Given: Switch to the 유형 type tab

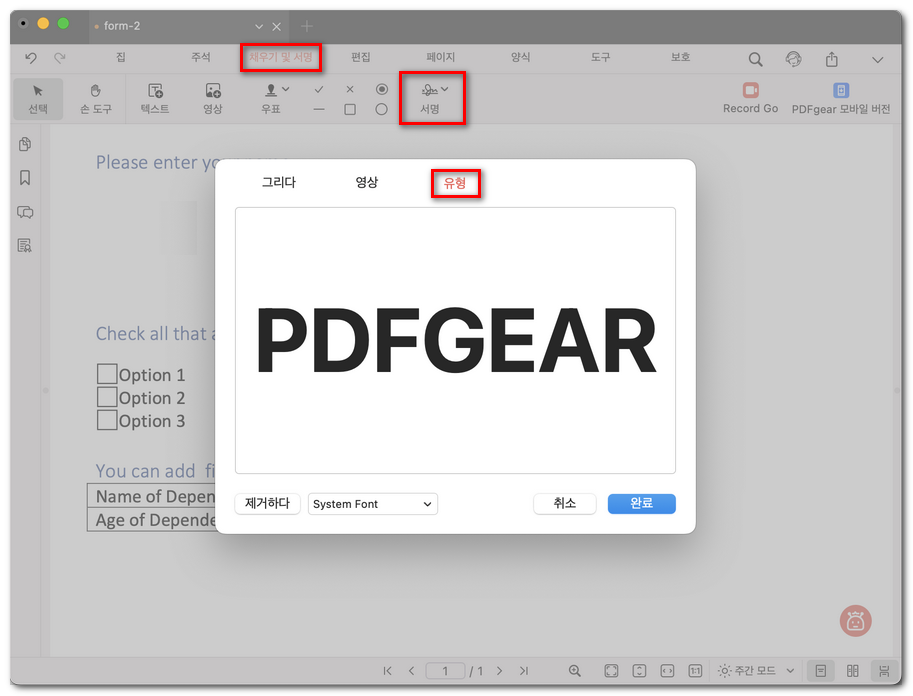Looking at the screenshot, I should (x=455, y=183).
